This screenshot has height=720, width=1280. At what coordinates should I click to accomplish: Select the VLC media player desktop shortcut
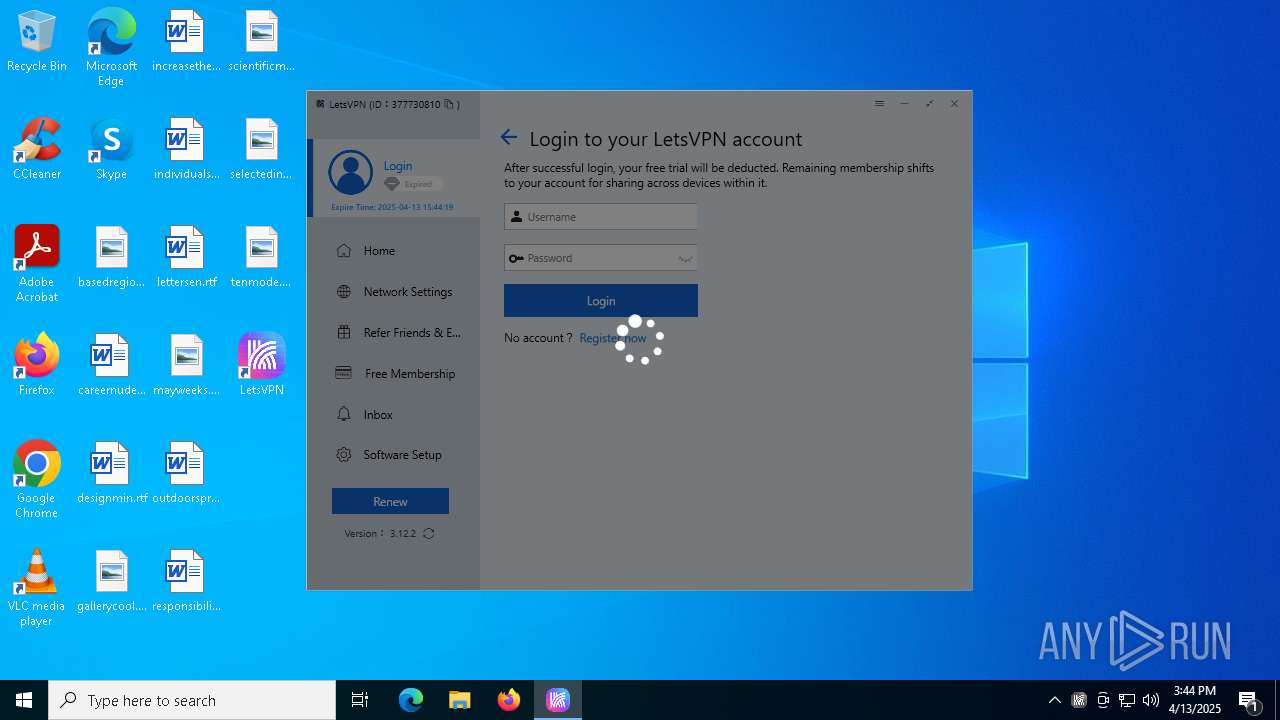(37, 588)
